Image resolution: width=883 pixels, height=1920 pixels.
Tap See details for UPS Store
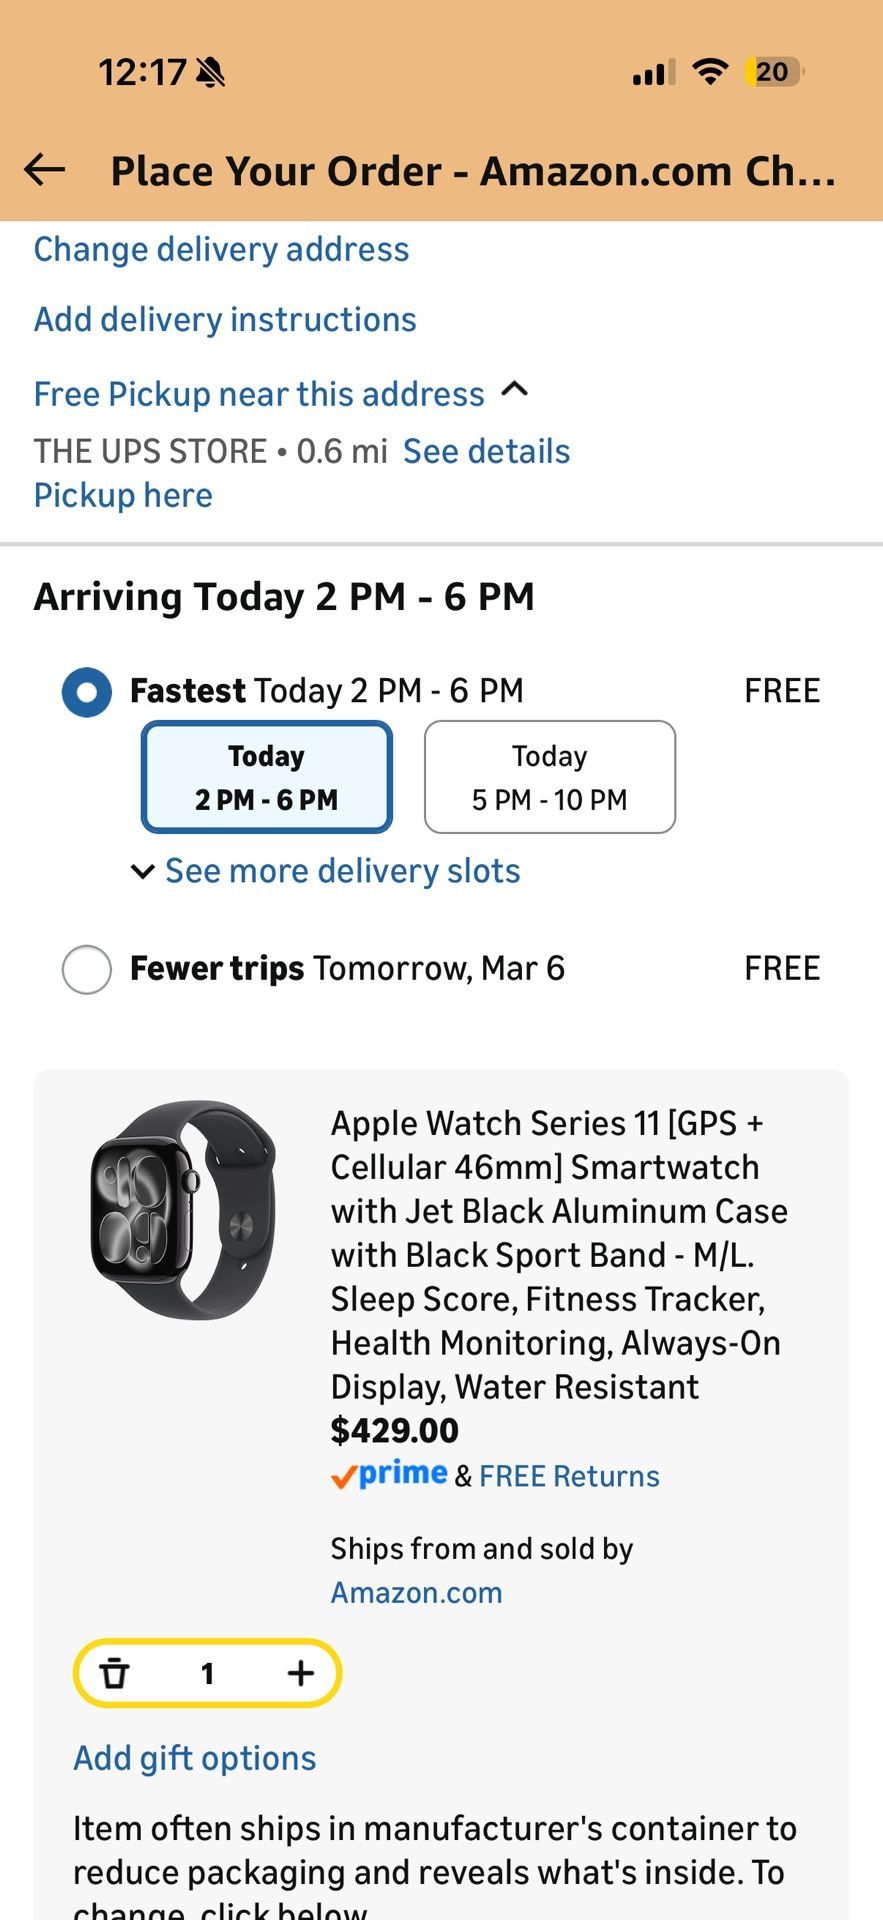486,451
